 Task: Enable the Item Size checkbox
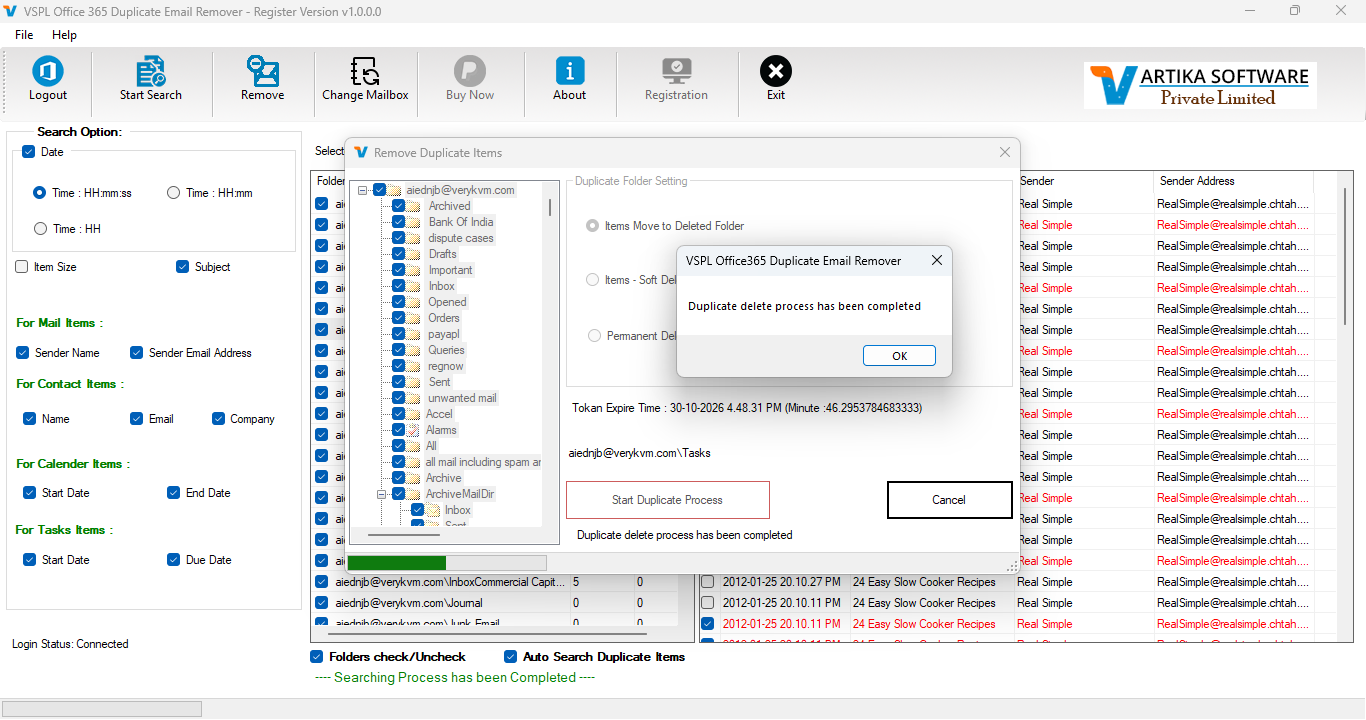pos(22,267)
